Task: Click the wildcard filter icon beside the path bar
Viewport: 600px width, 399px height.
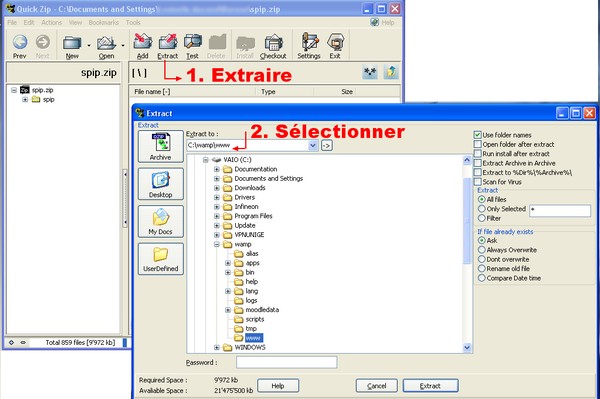Action: point(370,72)
